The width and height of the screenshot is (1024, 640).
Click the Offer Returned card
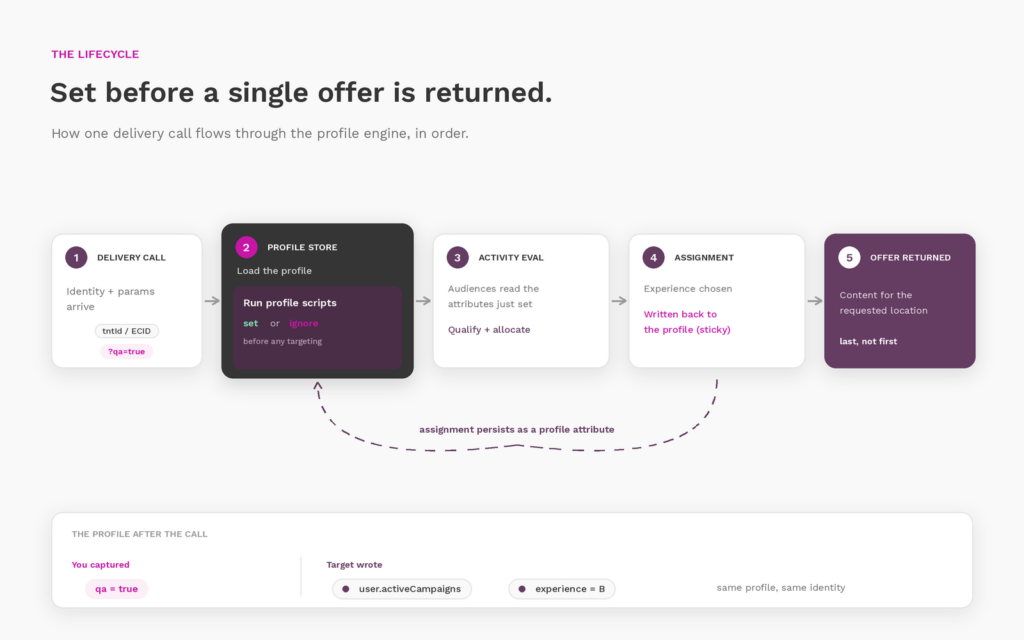(900, 301)
